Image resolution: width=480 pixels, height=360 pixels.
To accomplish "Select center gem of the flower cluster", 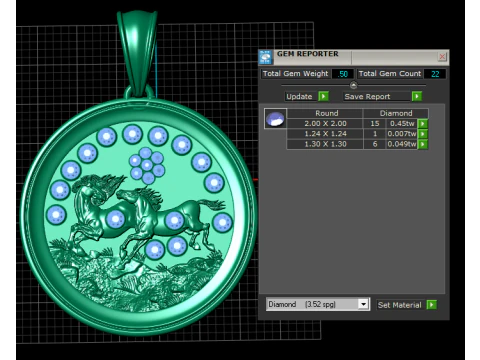I will coord(147,165).
